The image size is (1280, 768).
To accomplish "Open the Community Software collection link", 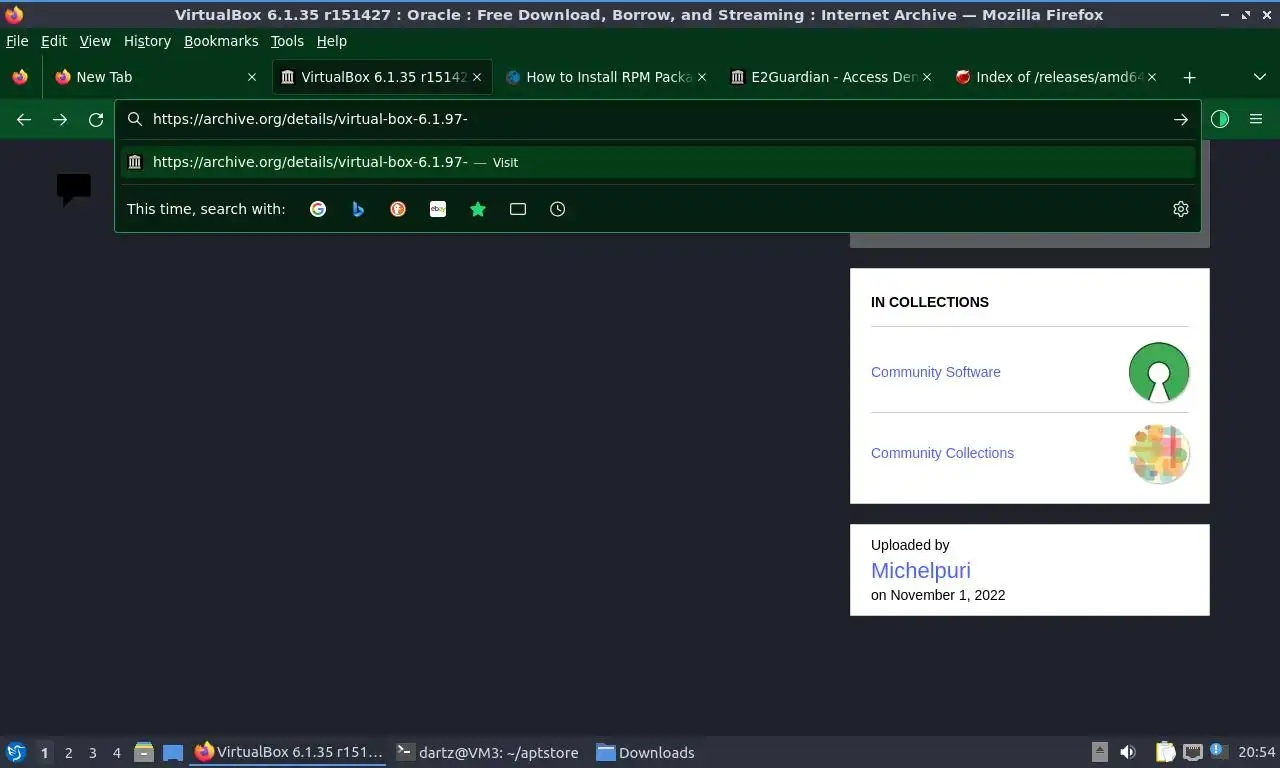I will [x=935, y=372].
